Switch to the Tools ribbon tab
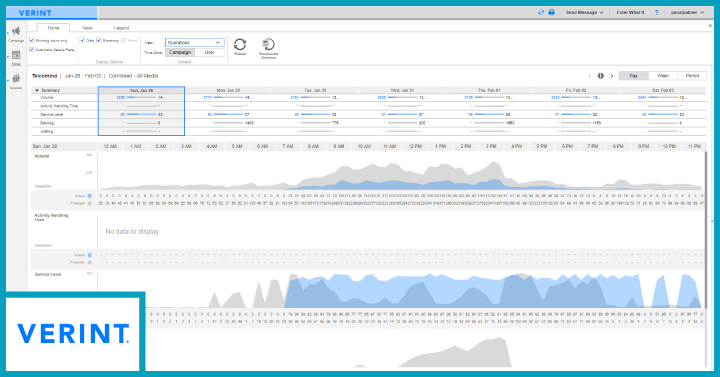Image resolution: width=720 pixels, height=377 pixels. tap(87, 28)
